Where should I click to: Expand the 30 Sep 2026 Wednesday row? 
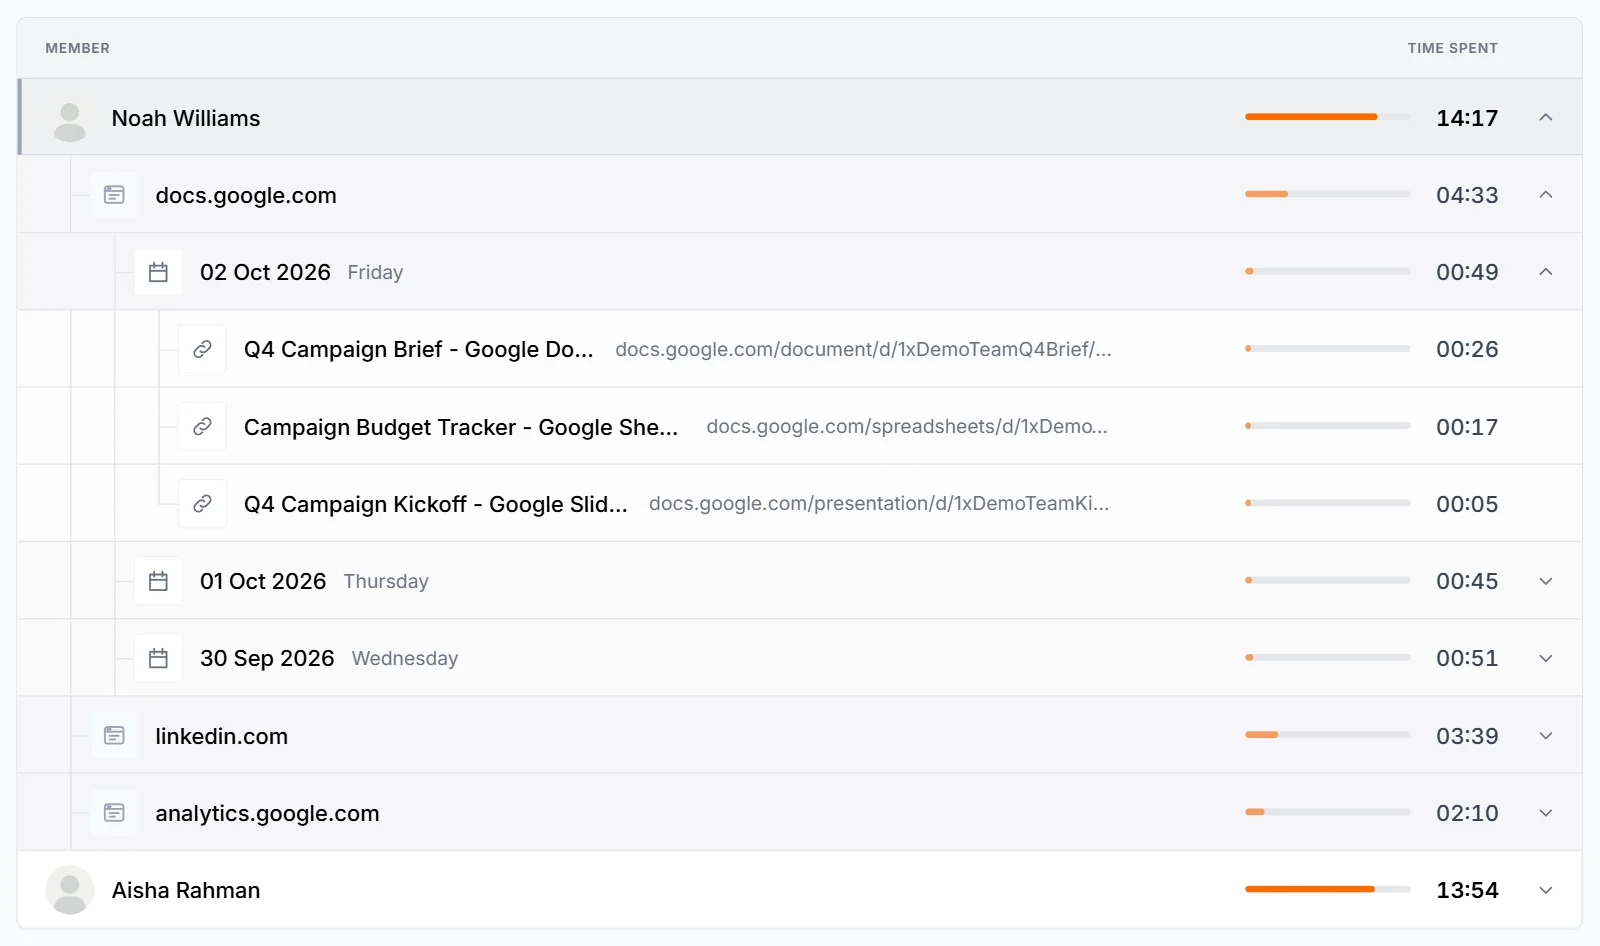coord(1546,658)
